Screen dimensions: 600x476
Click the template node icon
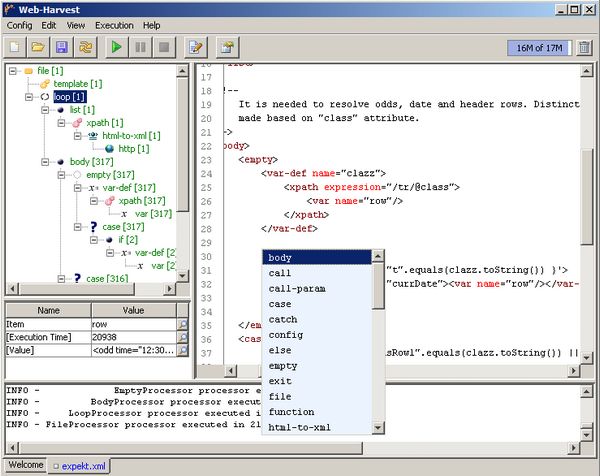pos(45,84)
